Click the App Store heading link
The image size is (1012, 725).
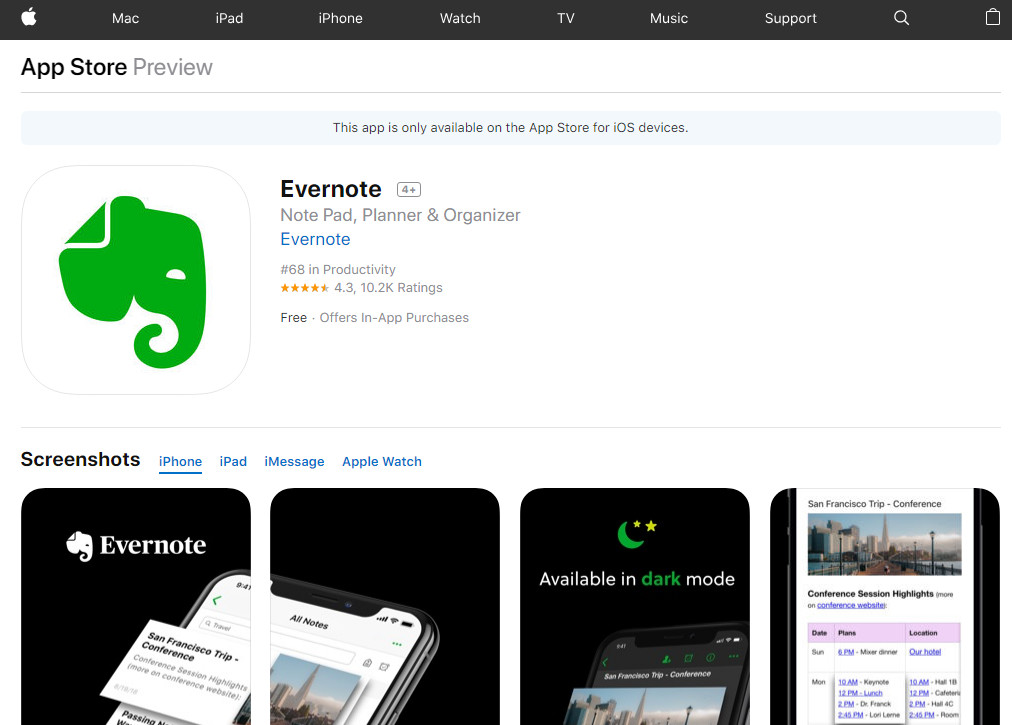tap(74, 67)
